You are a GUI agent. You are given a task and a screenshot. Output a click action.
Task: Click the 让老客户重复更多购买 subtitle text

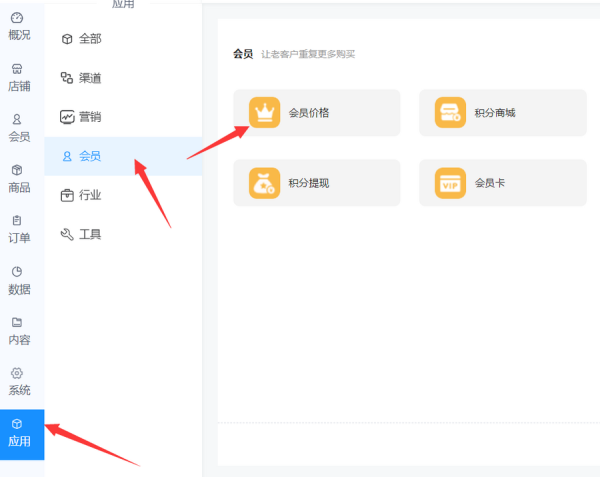tap(308, 54)
